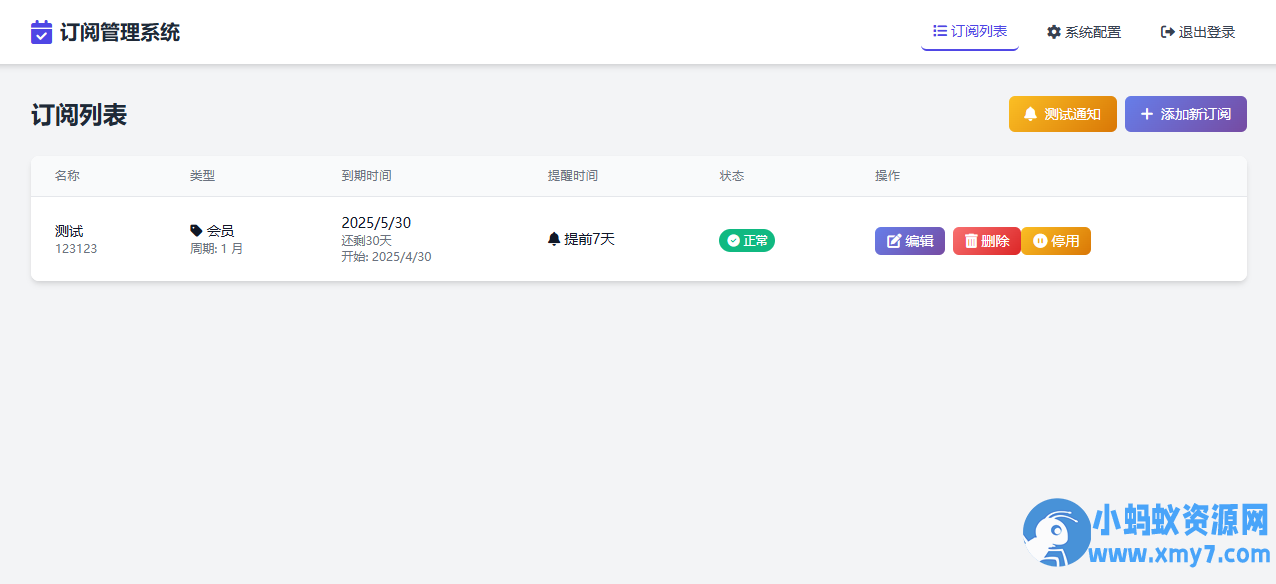Image resolution: width=1276 pixels, height=584 pixels.
Task: Switch to the 订阅列表 tab
Action: pos(969,30)
